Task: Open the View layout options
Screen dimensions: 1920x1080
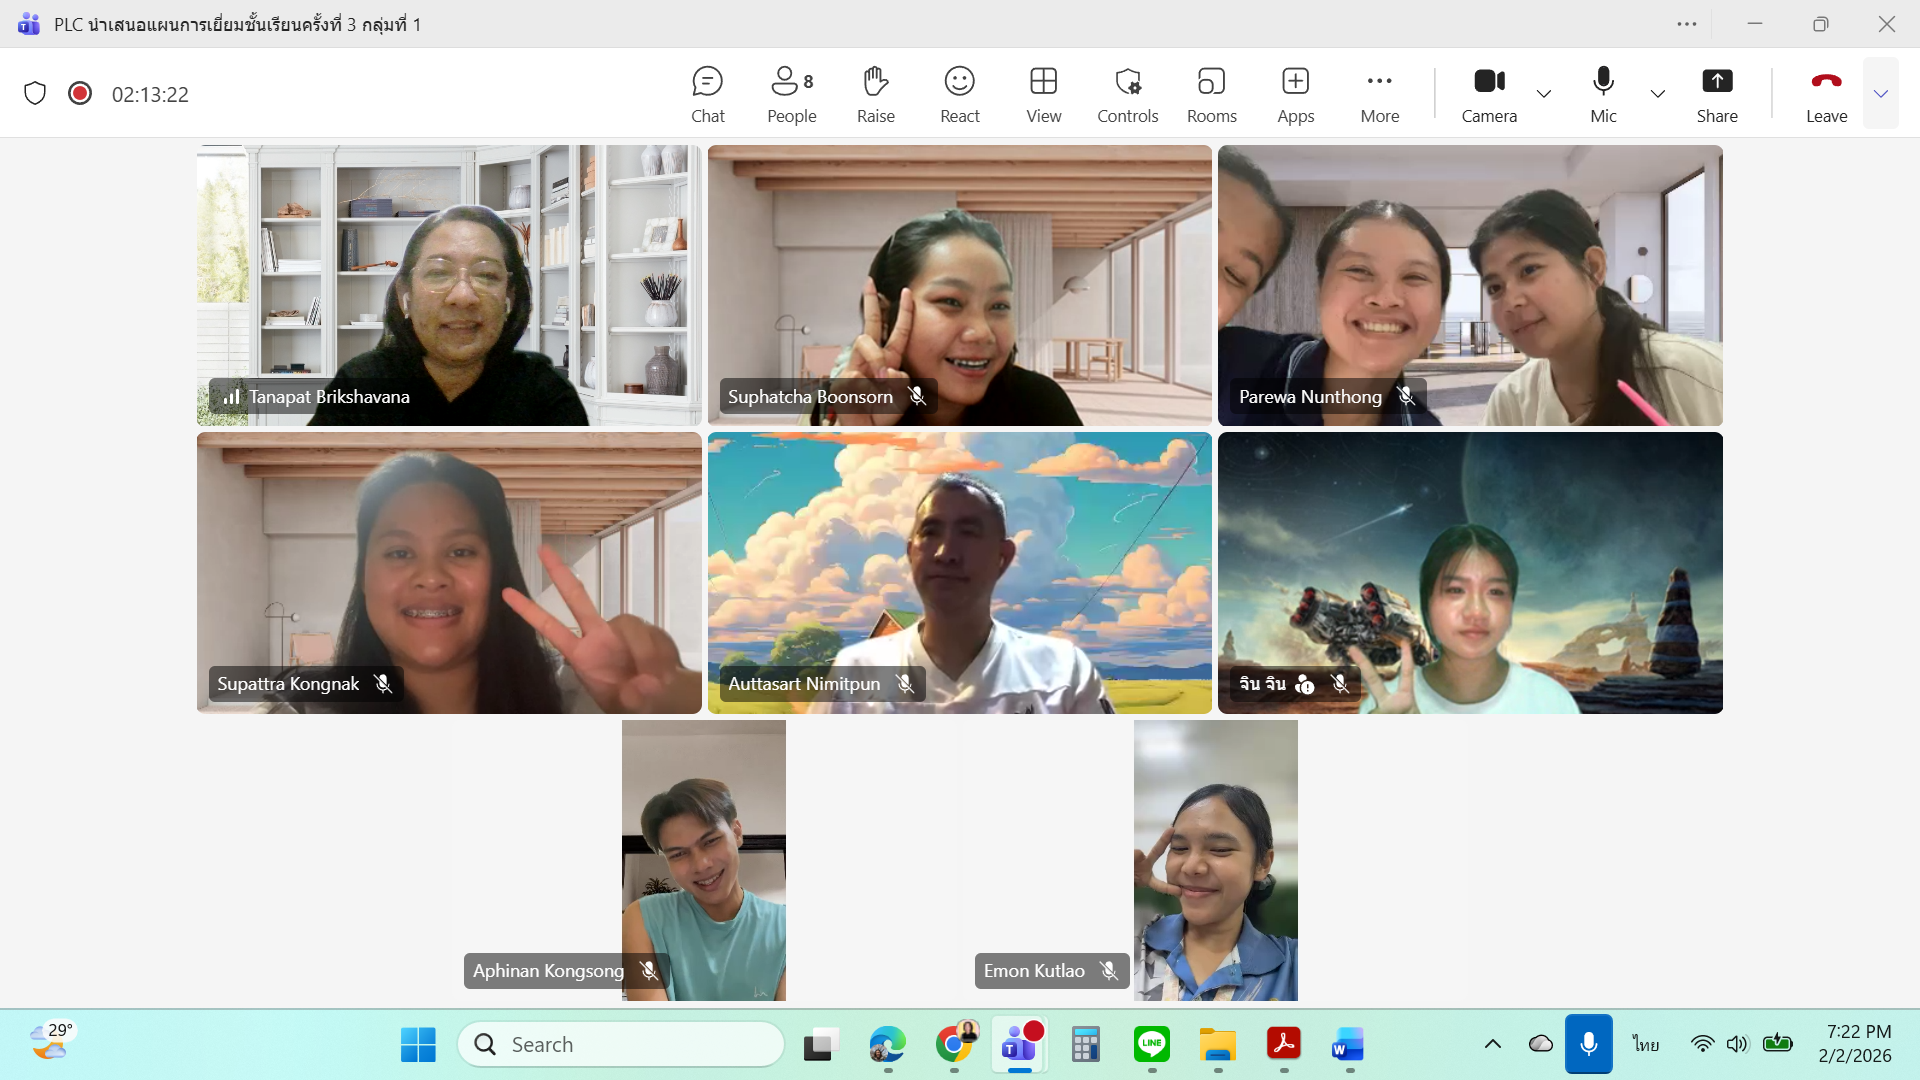Action: (1043, 94)
